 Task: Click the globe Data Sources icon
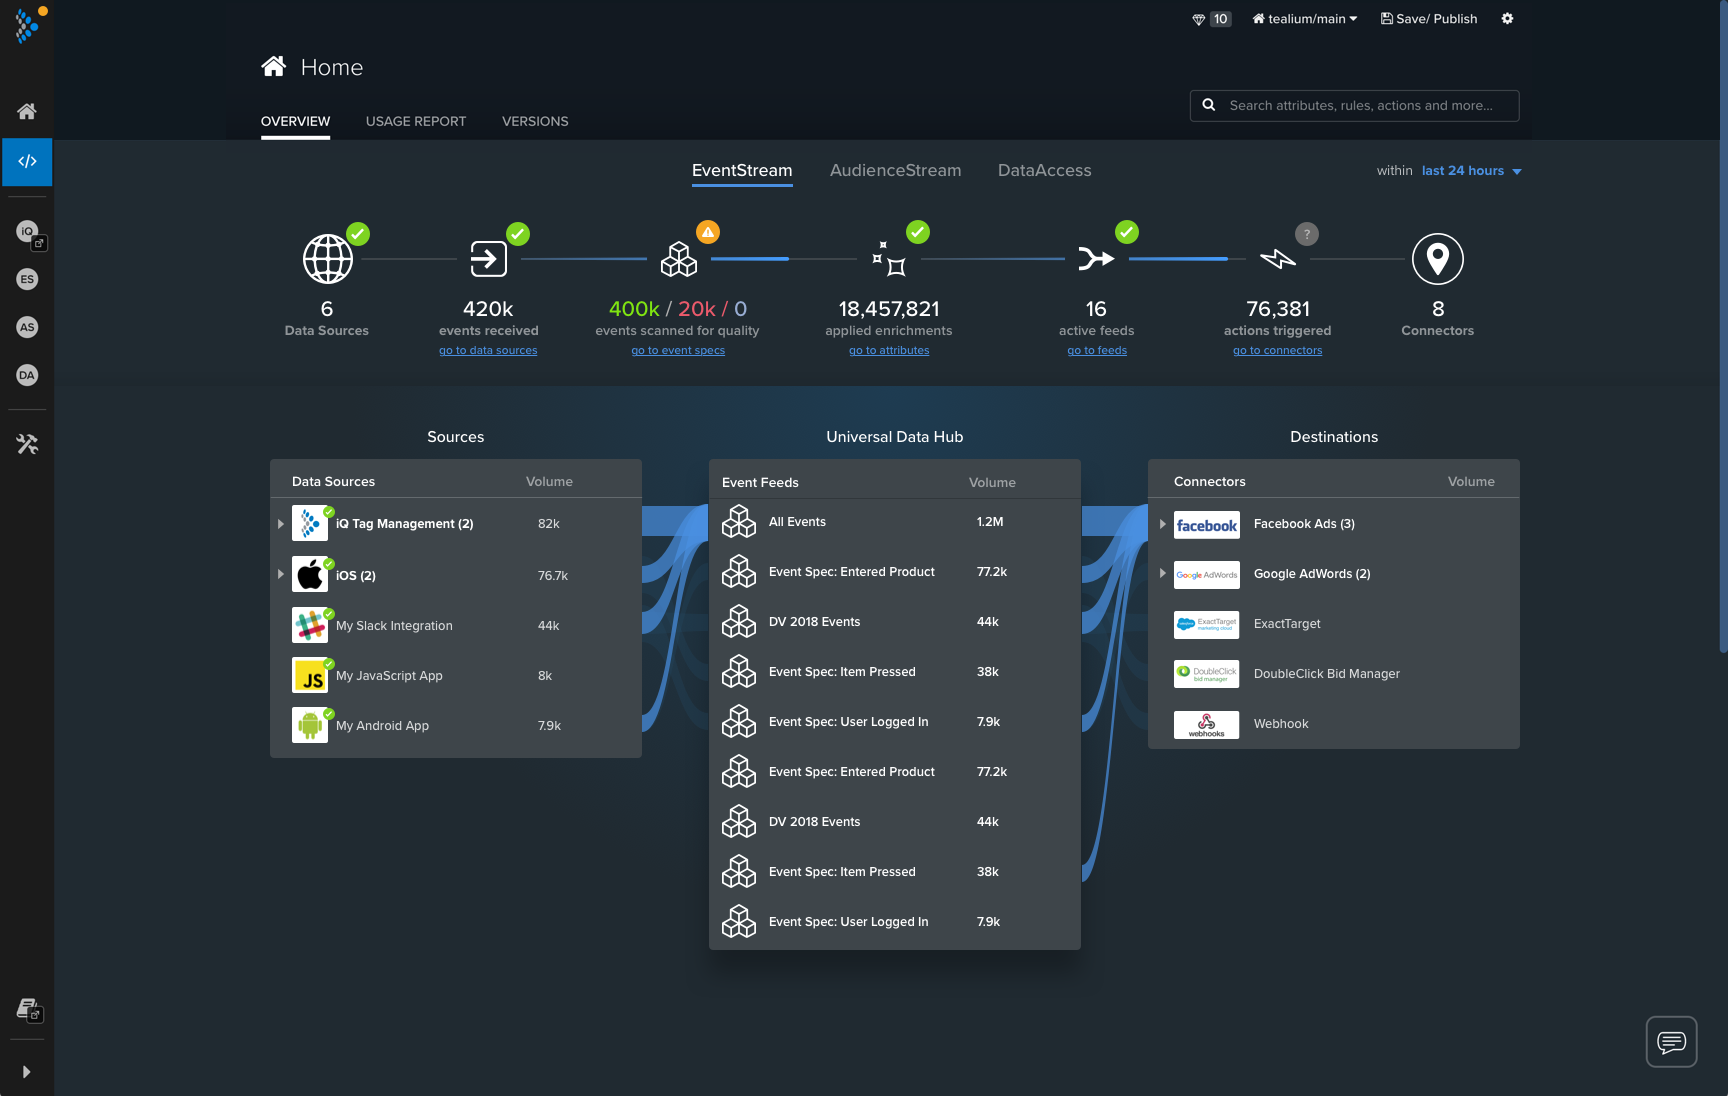pyautogui.click(x=328, y=259)
